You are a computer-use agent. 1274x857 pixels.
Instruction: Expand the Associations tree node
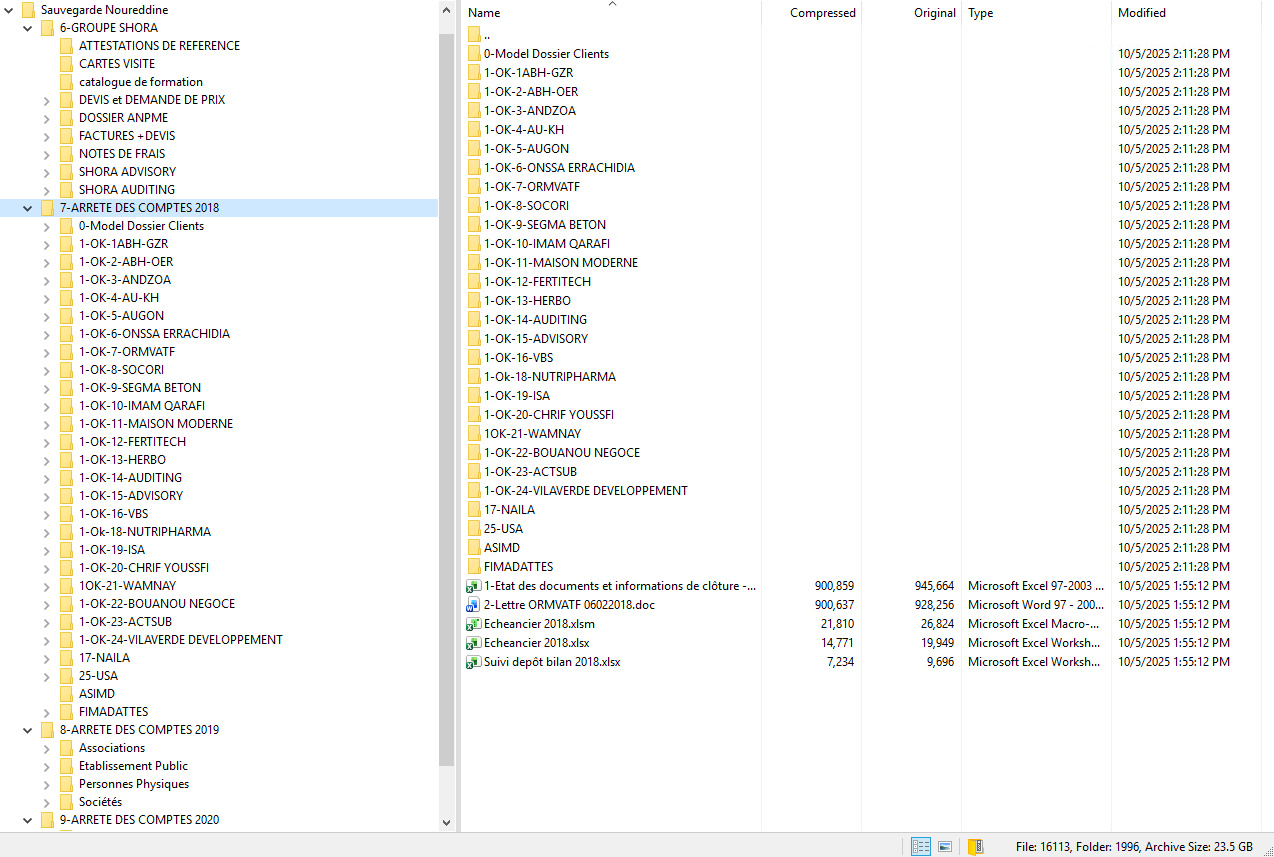(47, 748)
